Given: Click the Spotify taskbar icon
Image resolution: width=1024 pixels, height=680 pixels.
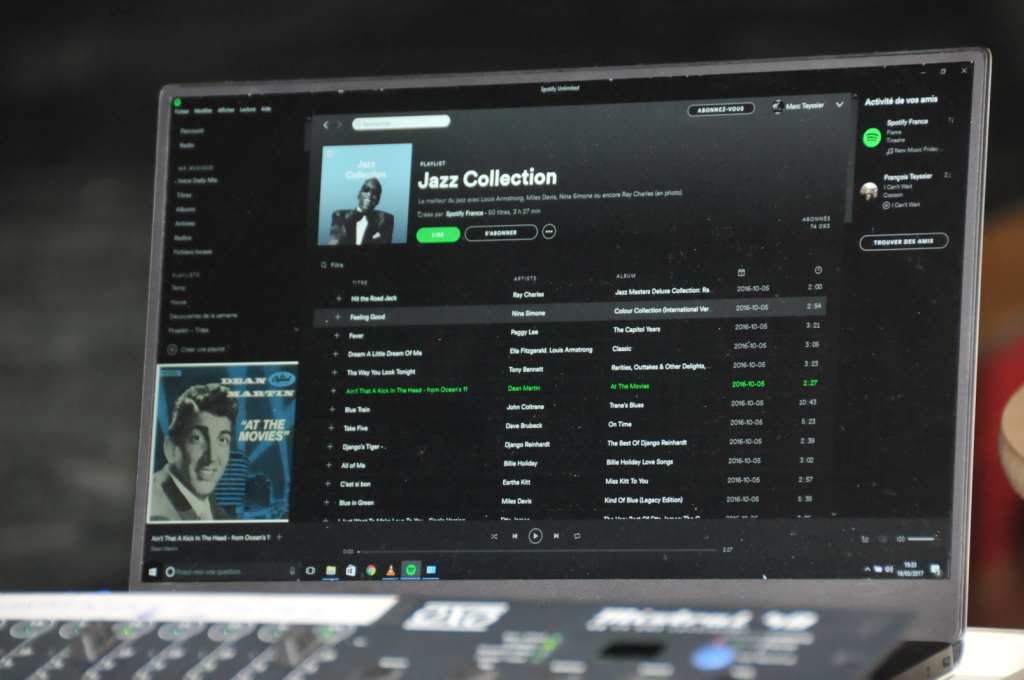Looking at the screenshot, I should point(411,570).
